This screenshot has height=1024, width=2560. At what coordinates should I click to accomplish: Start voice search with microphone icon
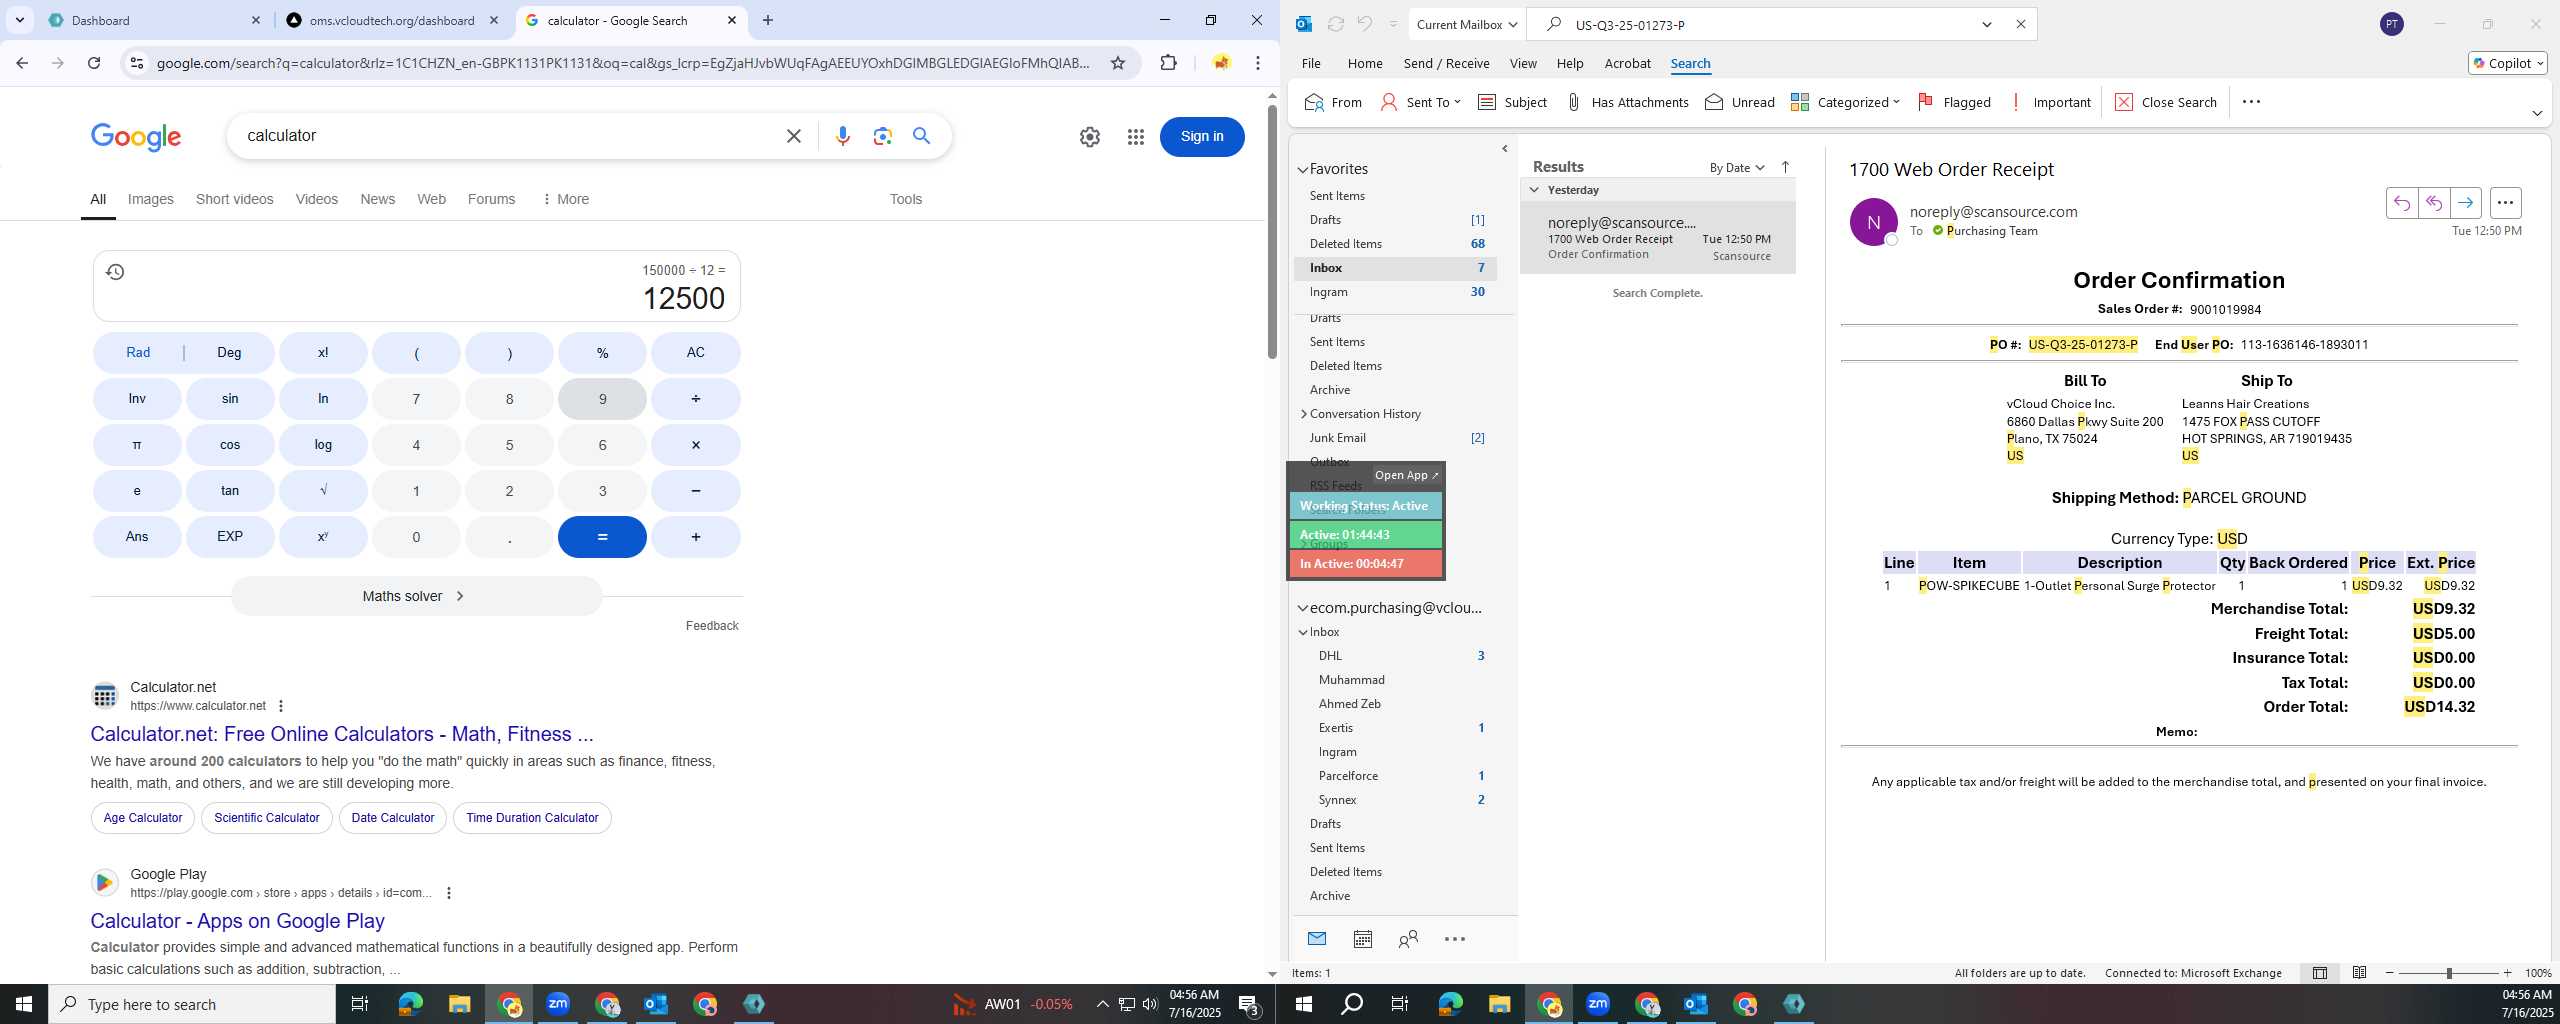point(843,136)
